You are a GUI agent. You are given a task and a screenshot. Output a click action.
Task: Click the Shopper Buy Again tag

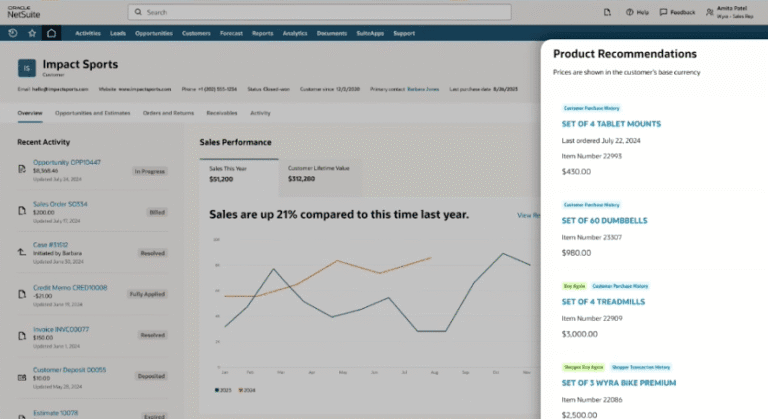tap(583, 367)
